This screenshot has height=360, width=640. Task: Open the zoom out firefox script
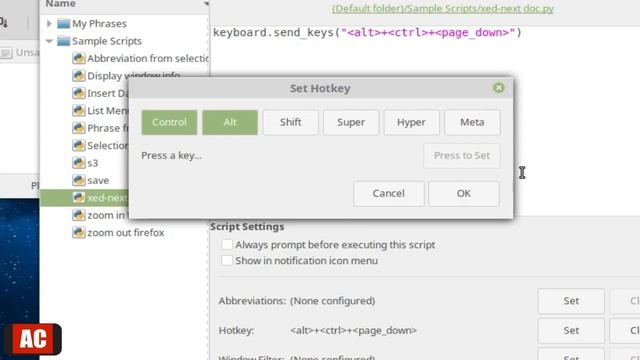click(x=126, y=233)
